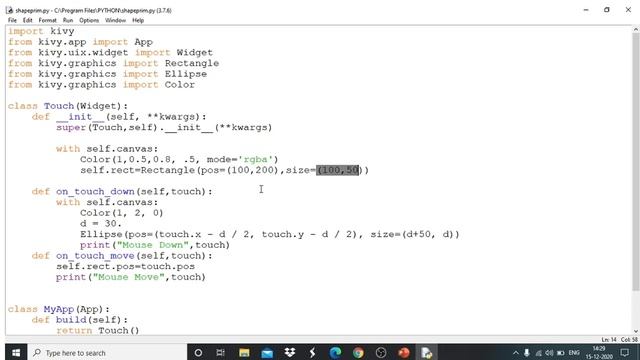
Task: Click the "Mouse Down" string
Action: tap(153, 245)
